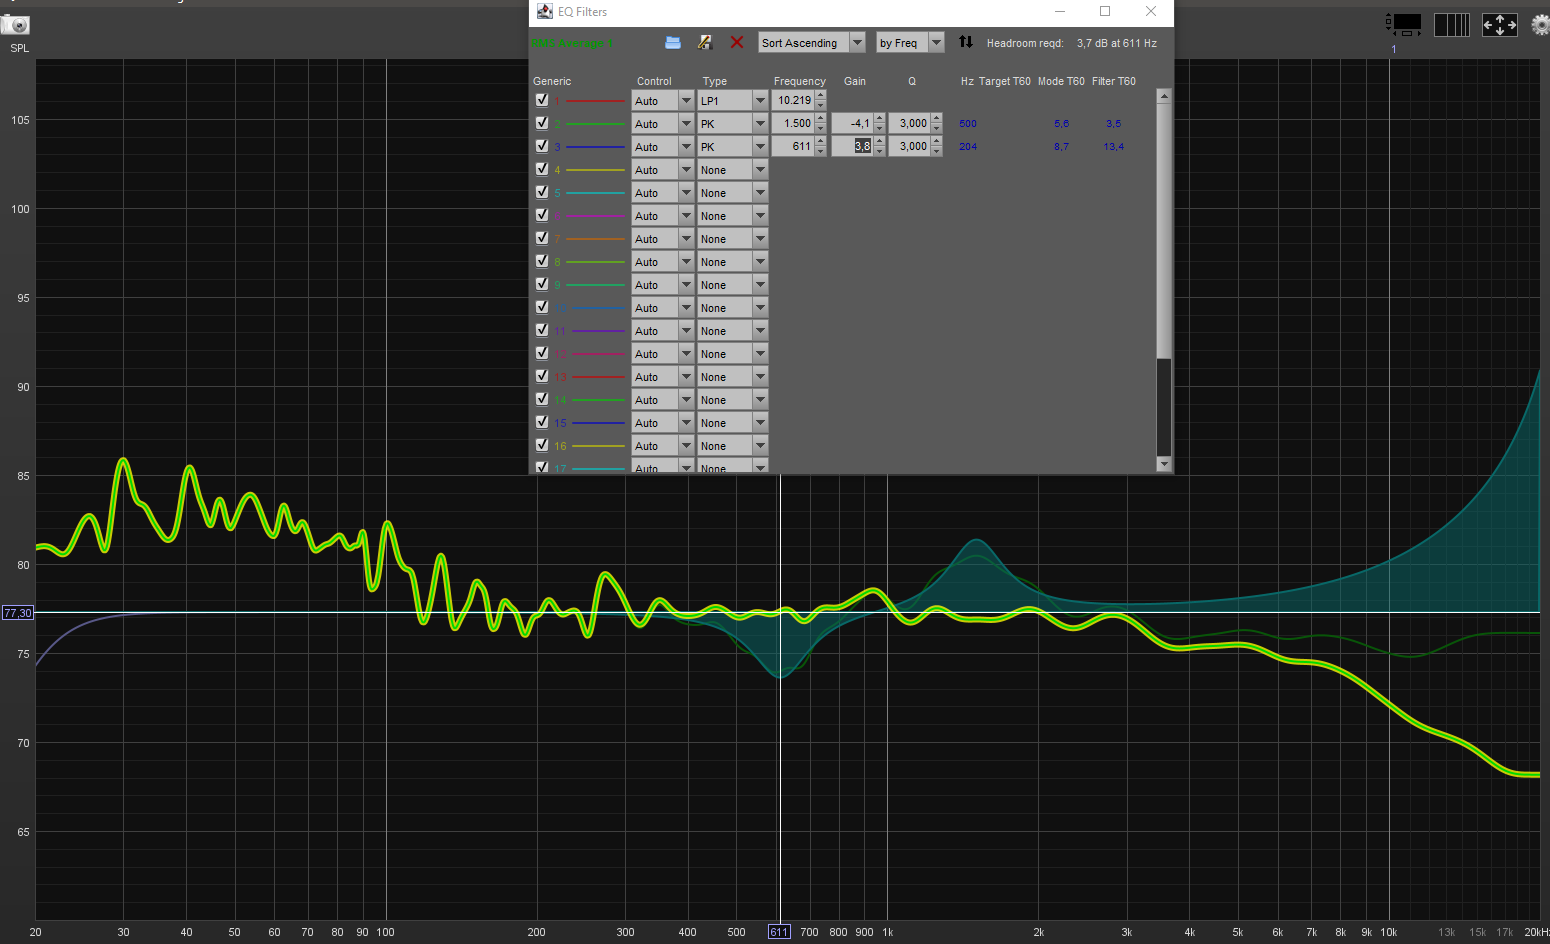
Task: Open filter 1 Control dropdown showing Auto
Action: [x=662, y=100]
